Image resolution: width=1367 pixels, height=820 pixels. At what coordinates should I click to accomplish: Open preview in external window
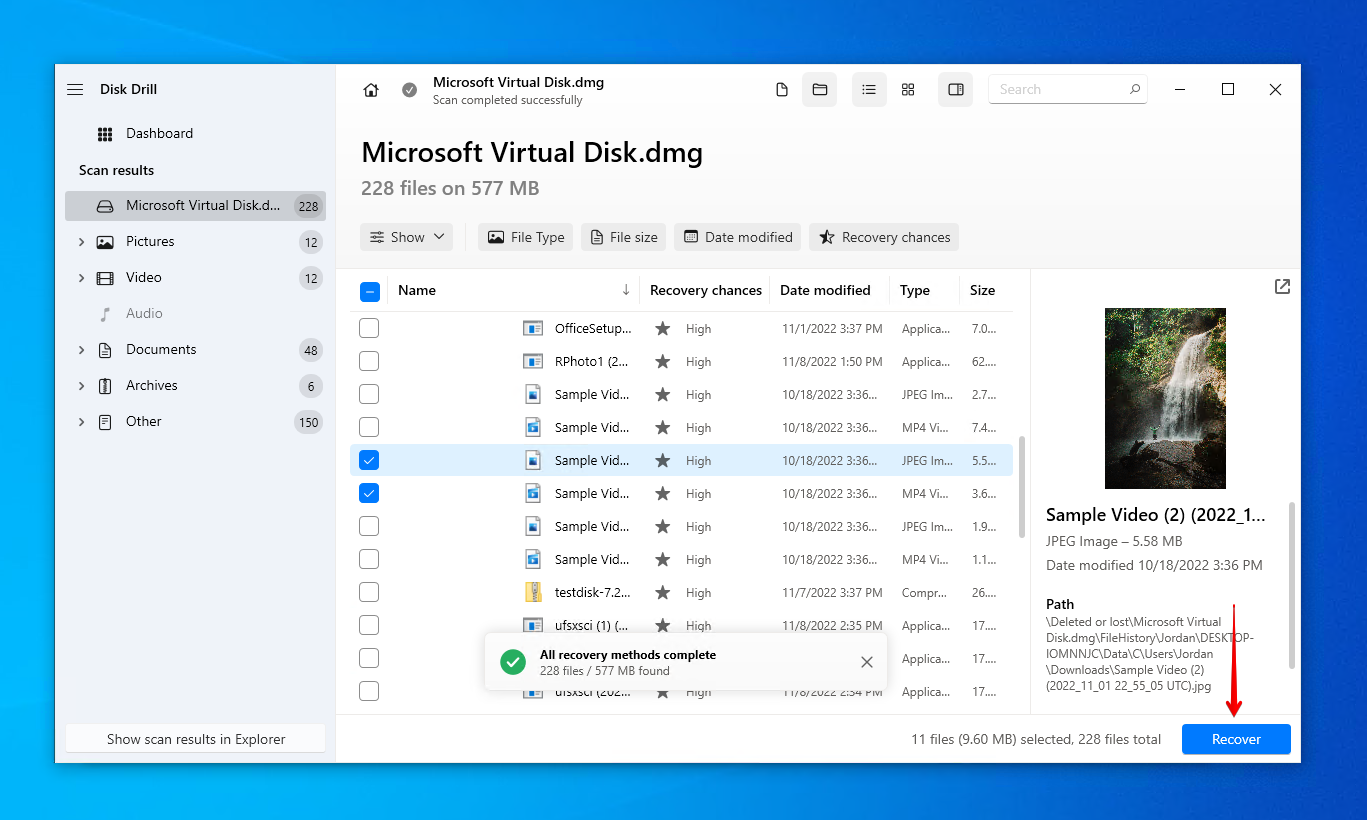click(x=1283, y=287)
